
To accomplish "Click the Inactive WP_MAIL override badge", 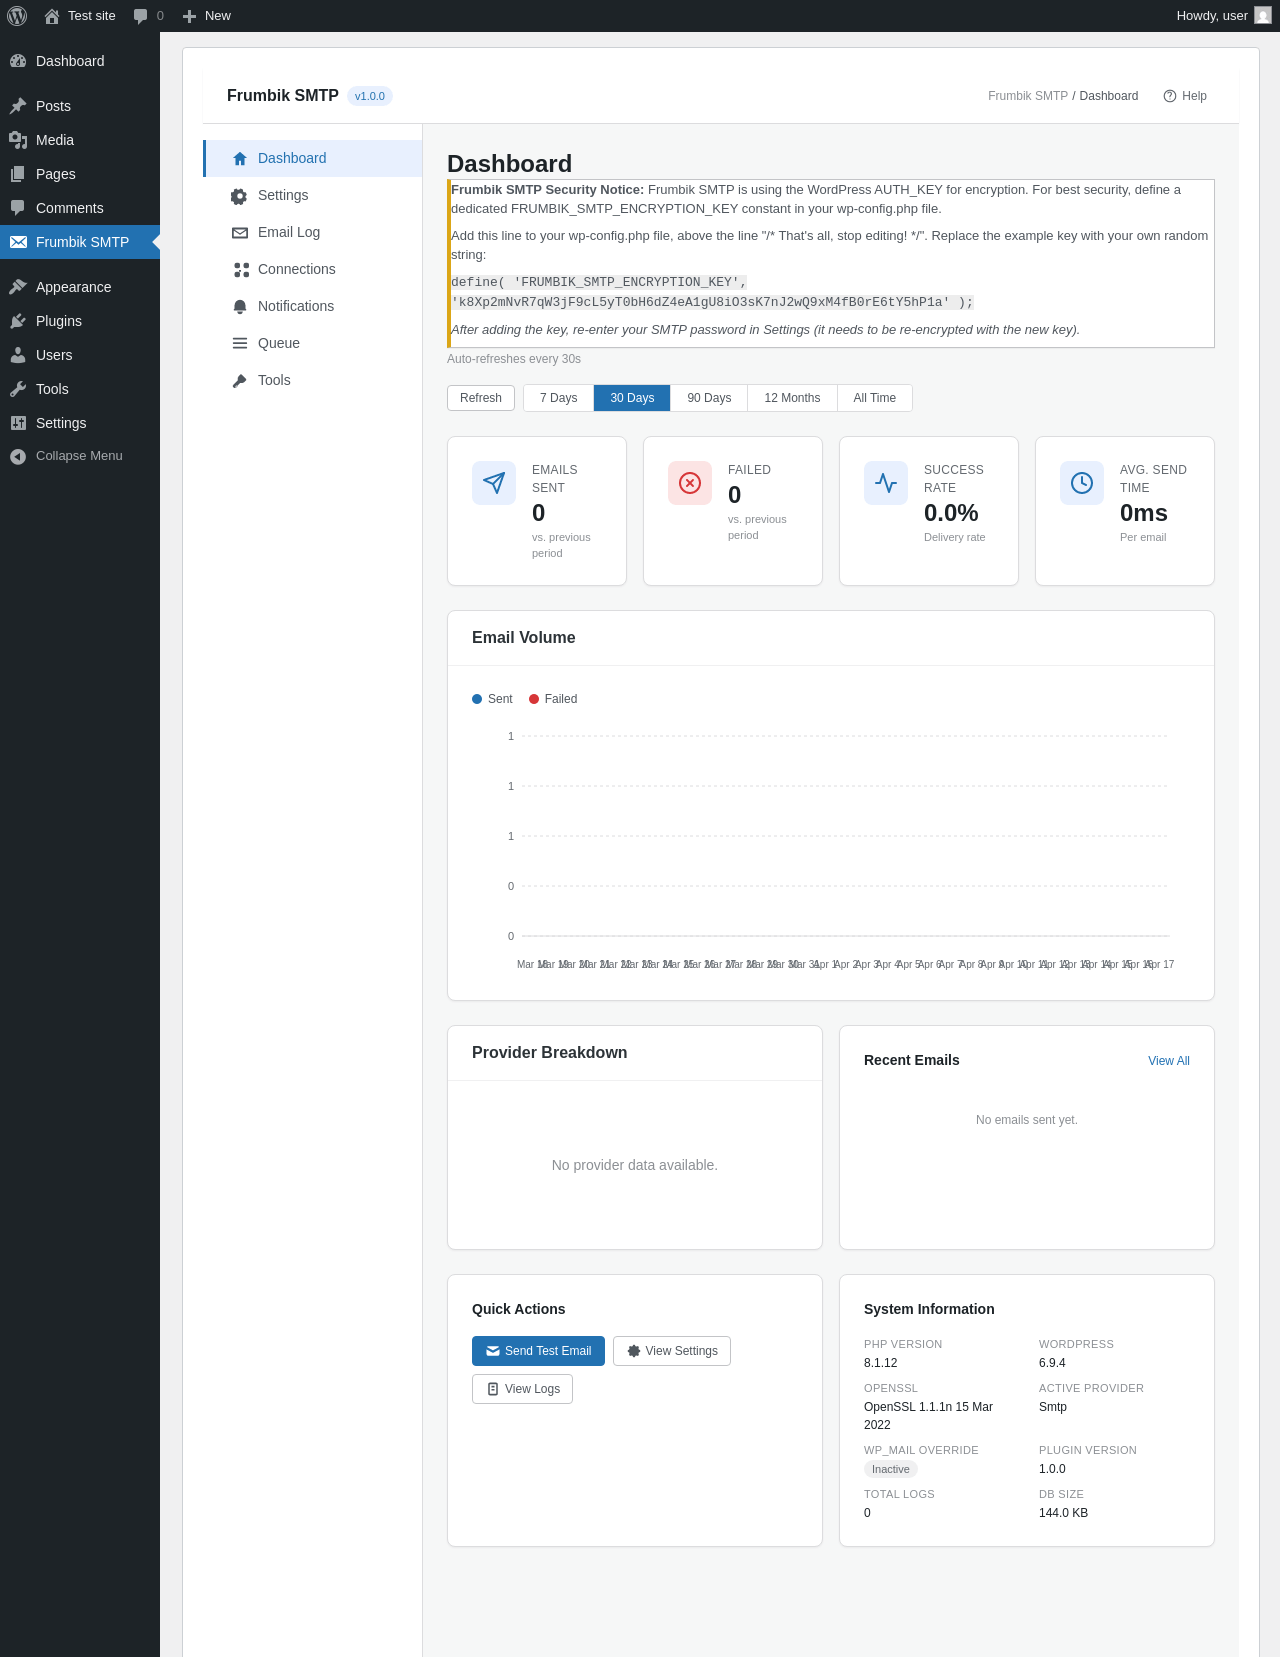I will (891, 1469).
